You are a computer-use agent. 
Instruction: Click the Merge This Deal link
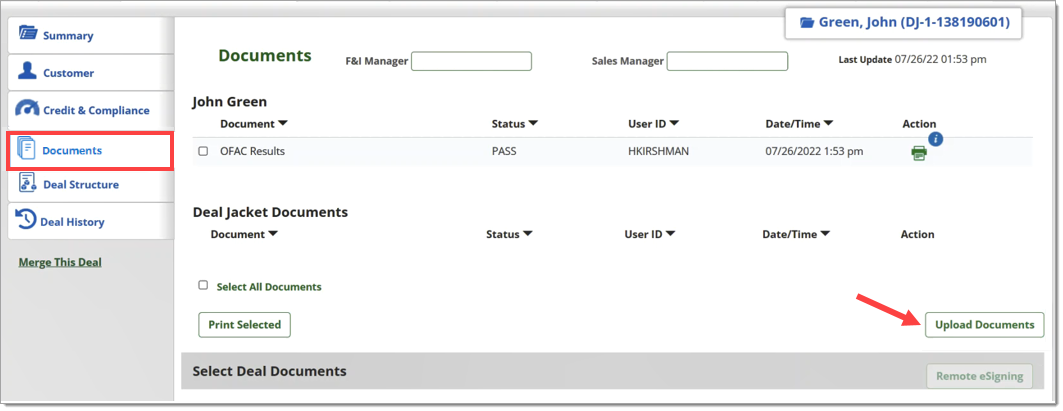pyautogui.click(x=60, y=262)
